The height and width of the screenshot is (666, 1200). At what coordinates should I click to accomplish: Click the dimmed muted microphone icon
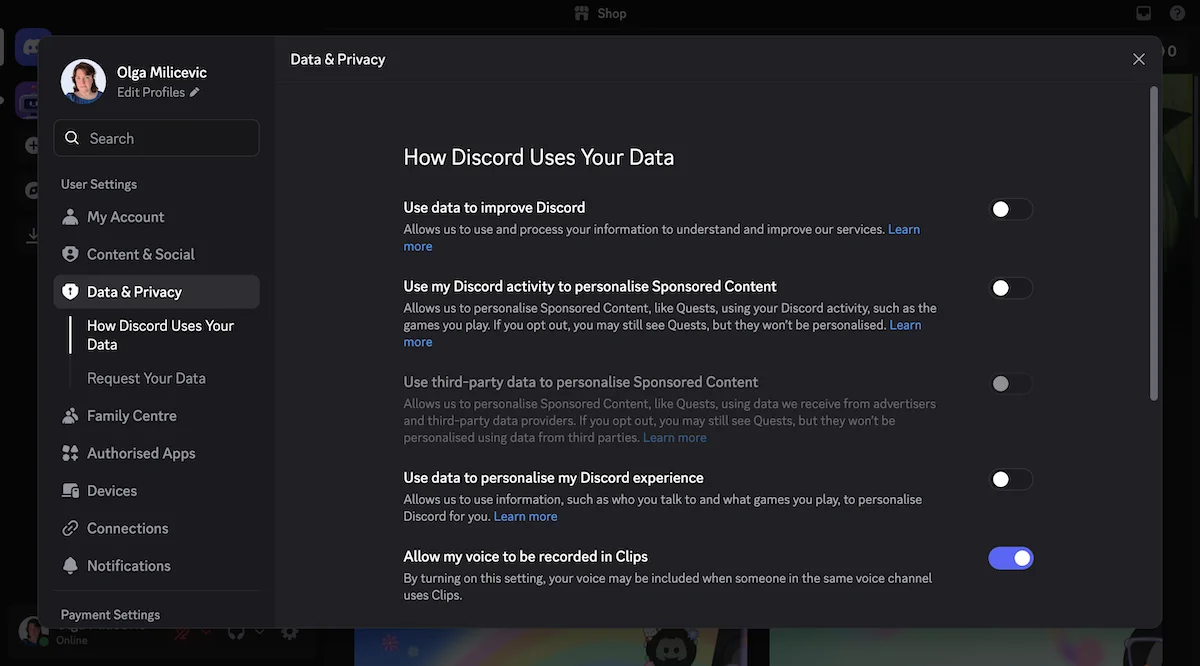pos(183,632)
